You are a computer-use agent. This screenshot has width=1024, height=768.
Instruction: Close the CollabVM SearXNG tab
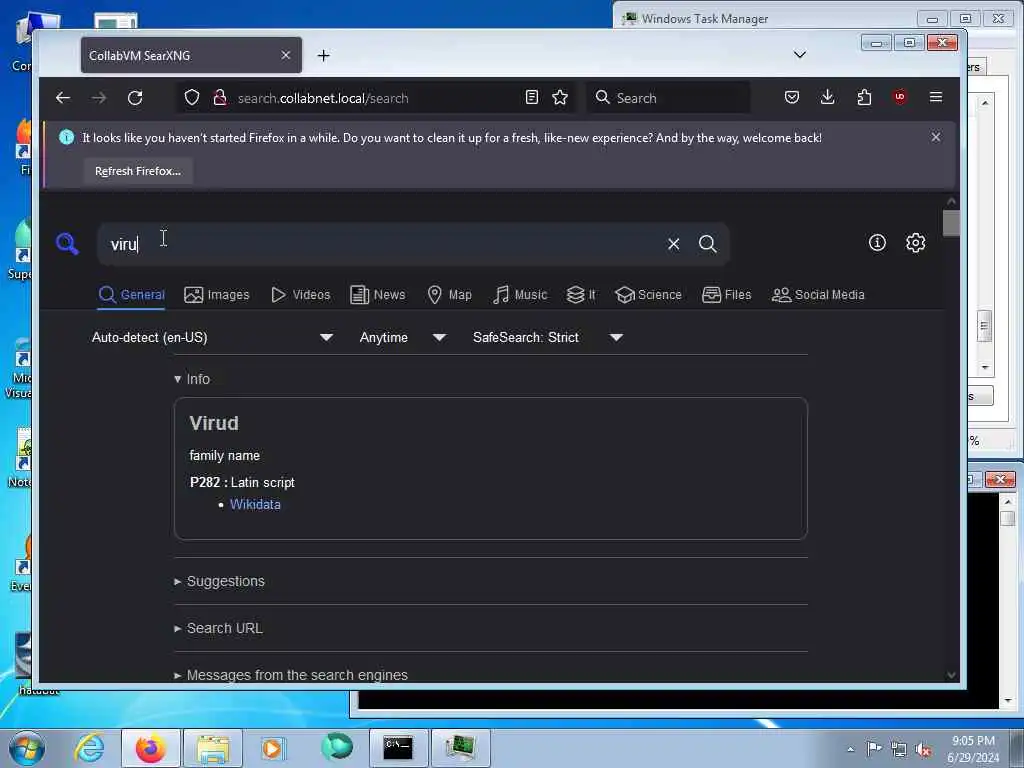pyautogui.click(x=285, y=56)
